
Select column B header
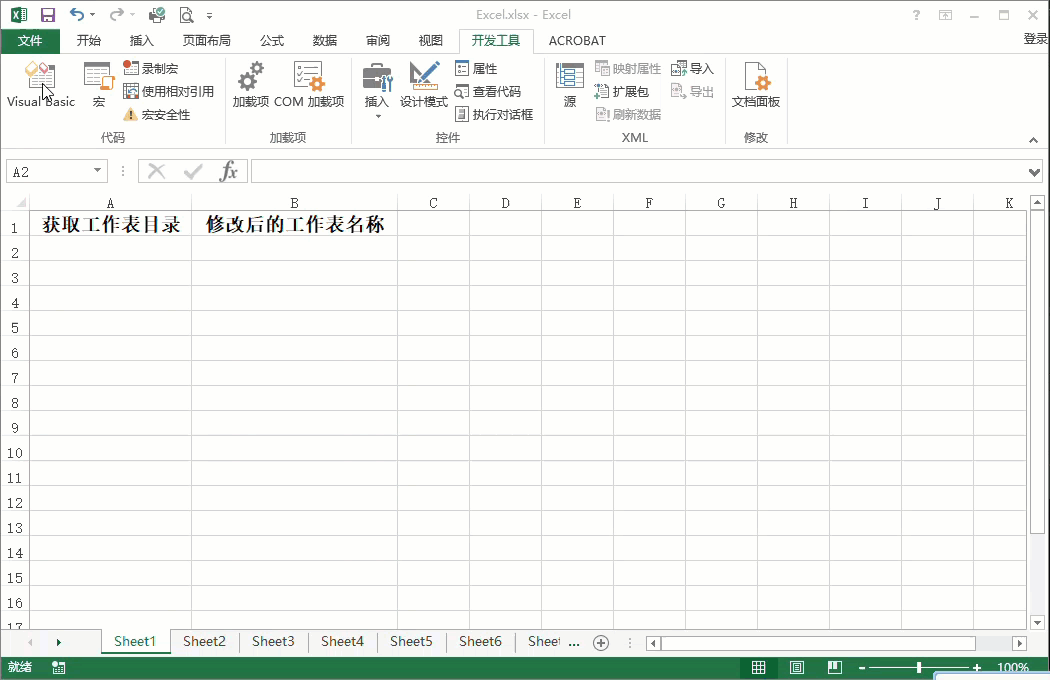(x=294, y=203)
